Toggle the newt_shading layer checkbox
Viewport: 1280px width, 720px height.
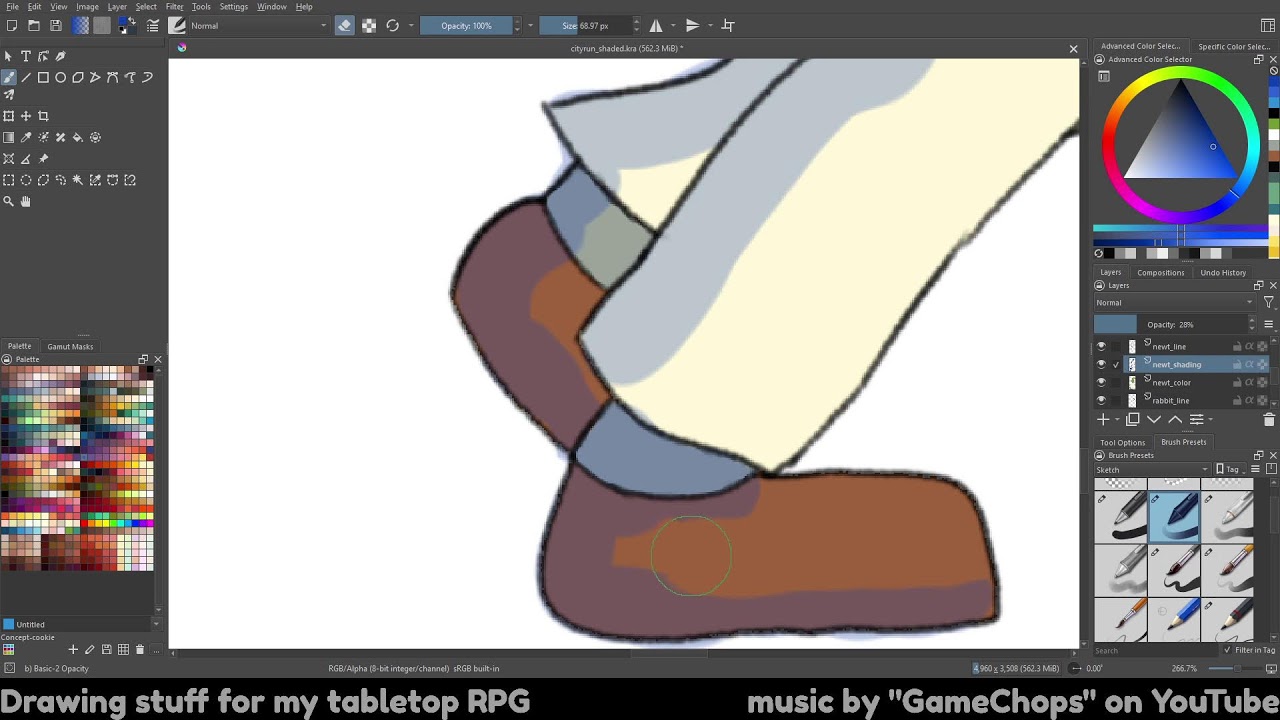click(1116, 364)
